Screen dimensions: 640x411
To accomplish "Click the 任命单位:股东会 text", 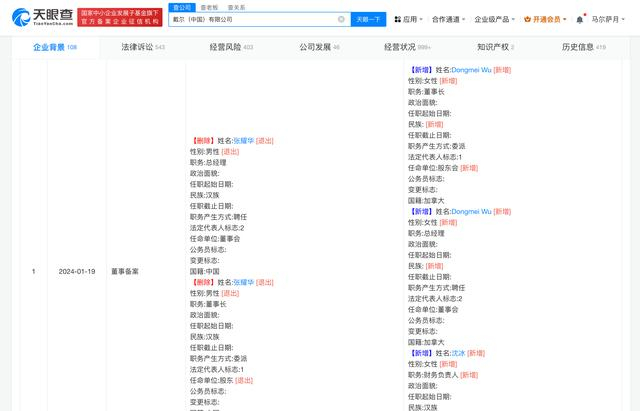I will point(433,168).
